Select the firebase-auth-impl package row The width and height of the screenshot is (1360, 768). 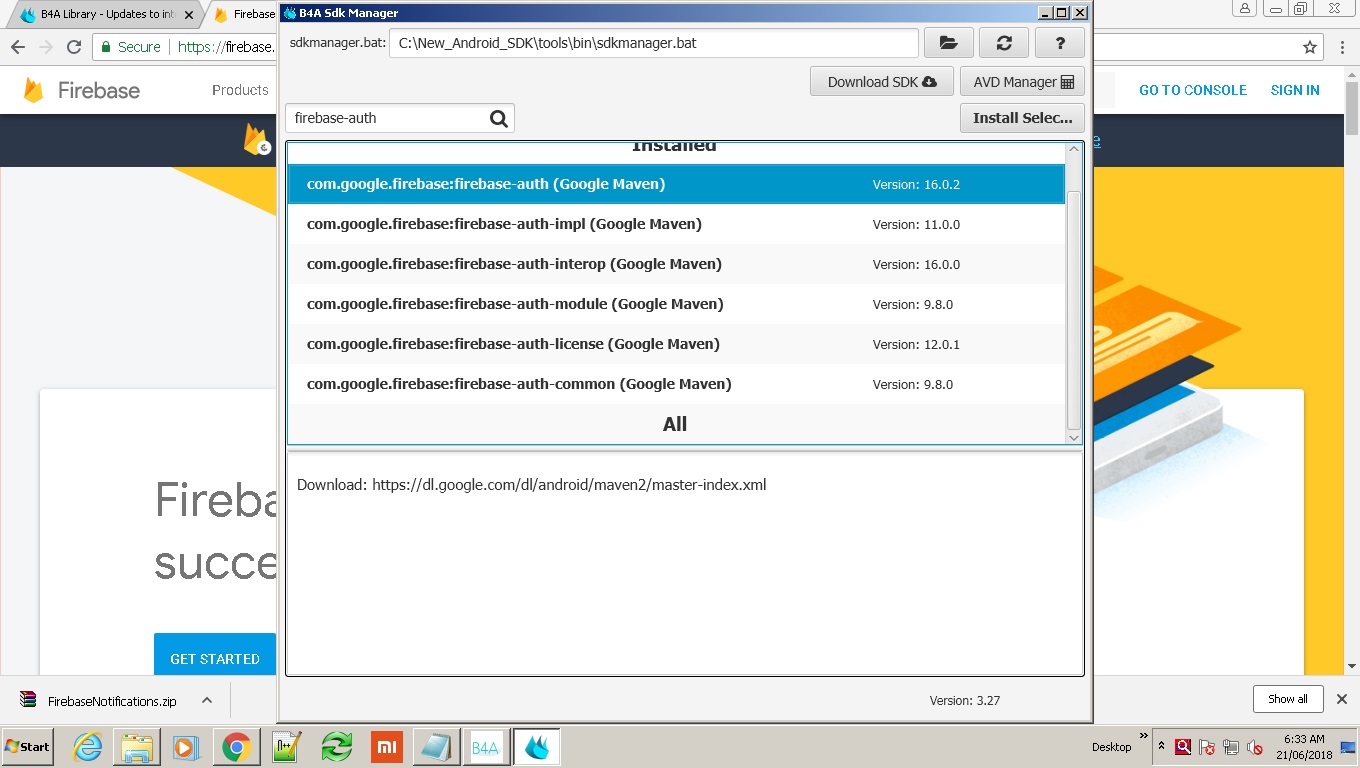click(676, 224)
